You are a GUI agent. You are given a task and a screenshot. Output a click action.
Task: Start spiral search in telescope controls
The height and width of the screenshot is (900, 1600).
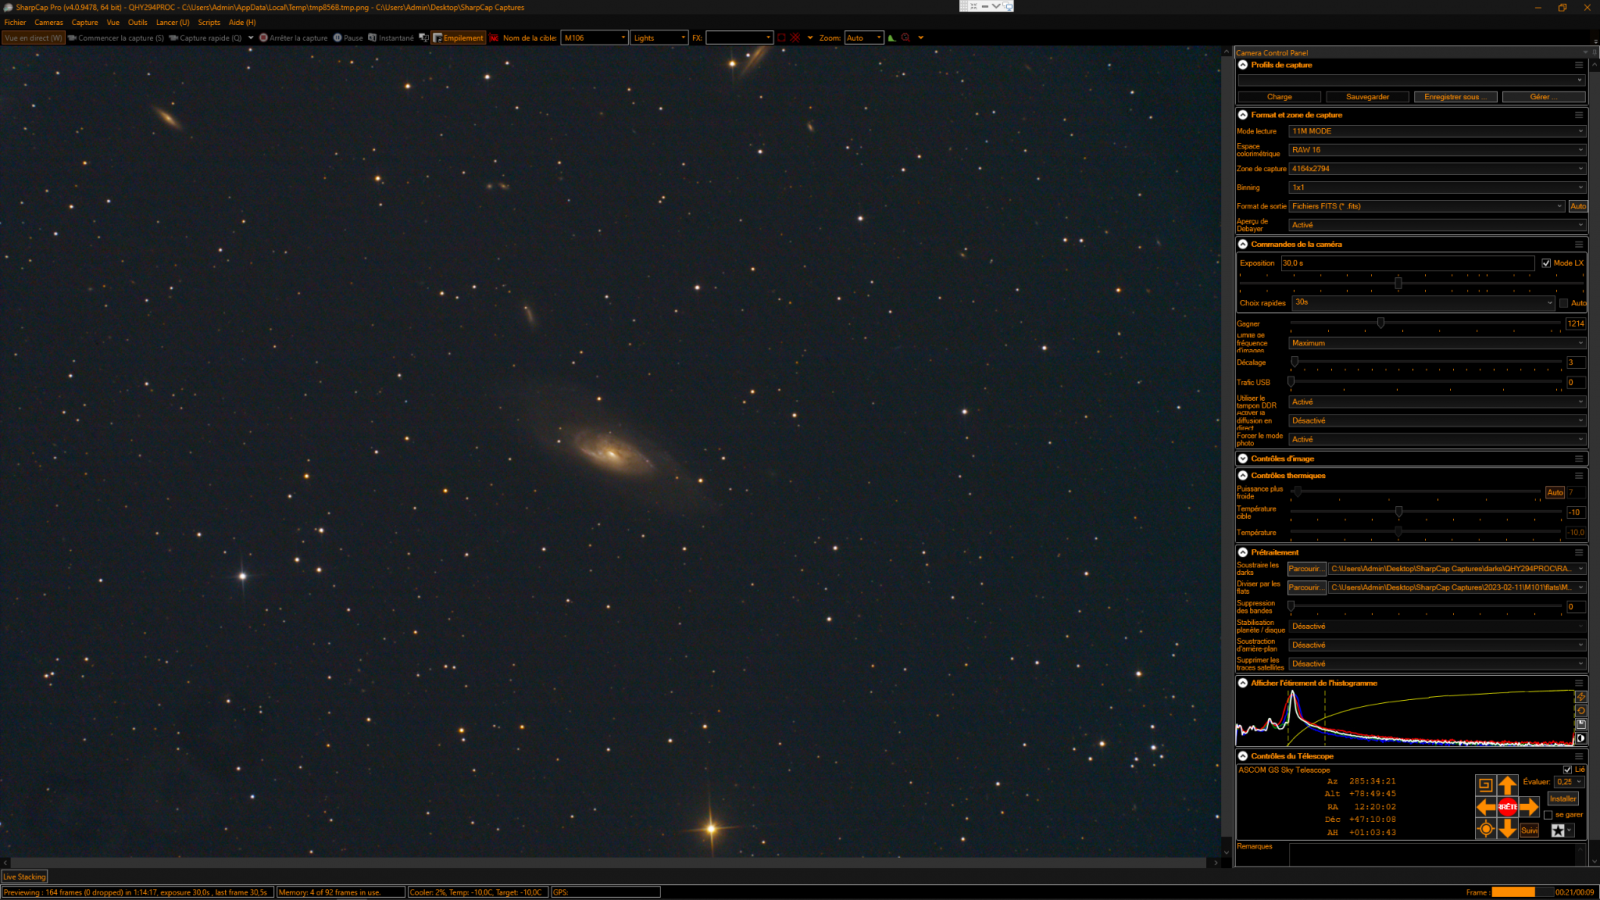pyautogui.click(x=1485, y=785)
